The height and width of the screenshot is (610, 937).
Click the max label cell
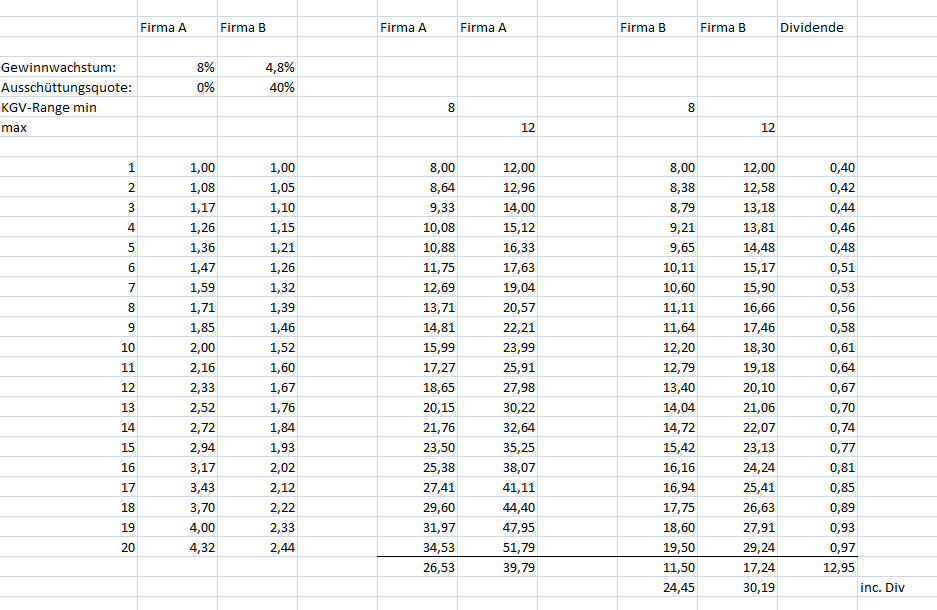click(x=69, y=127)
